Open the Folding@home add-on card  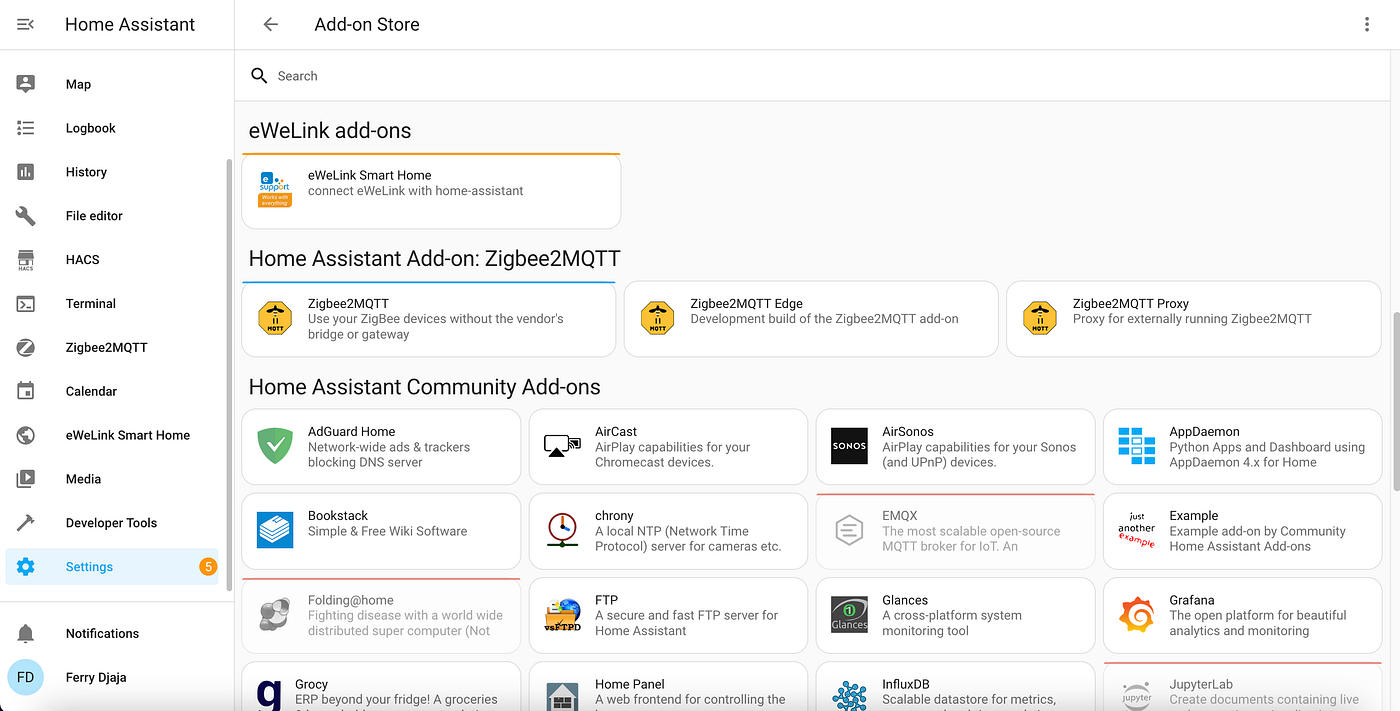click(381, 615)
